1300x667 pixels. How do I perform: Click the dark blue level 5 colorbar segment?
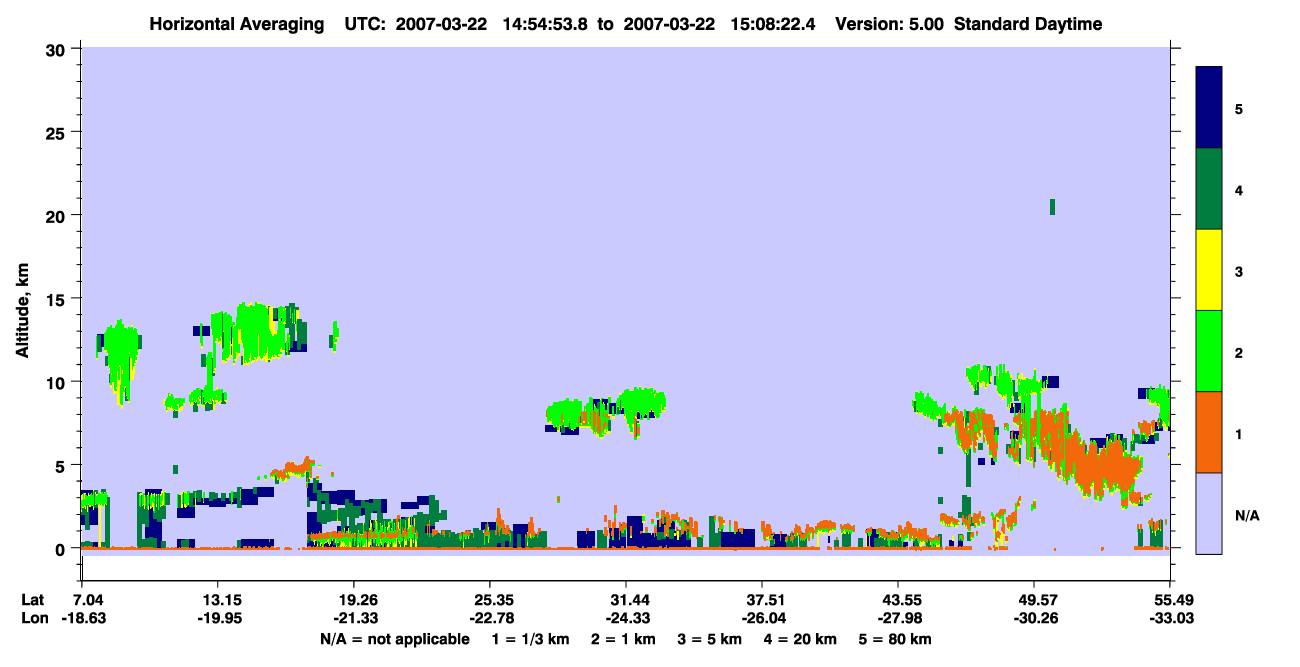[x=1209, y=108]
